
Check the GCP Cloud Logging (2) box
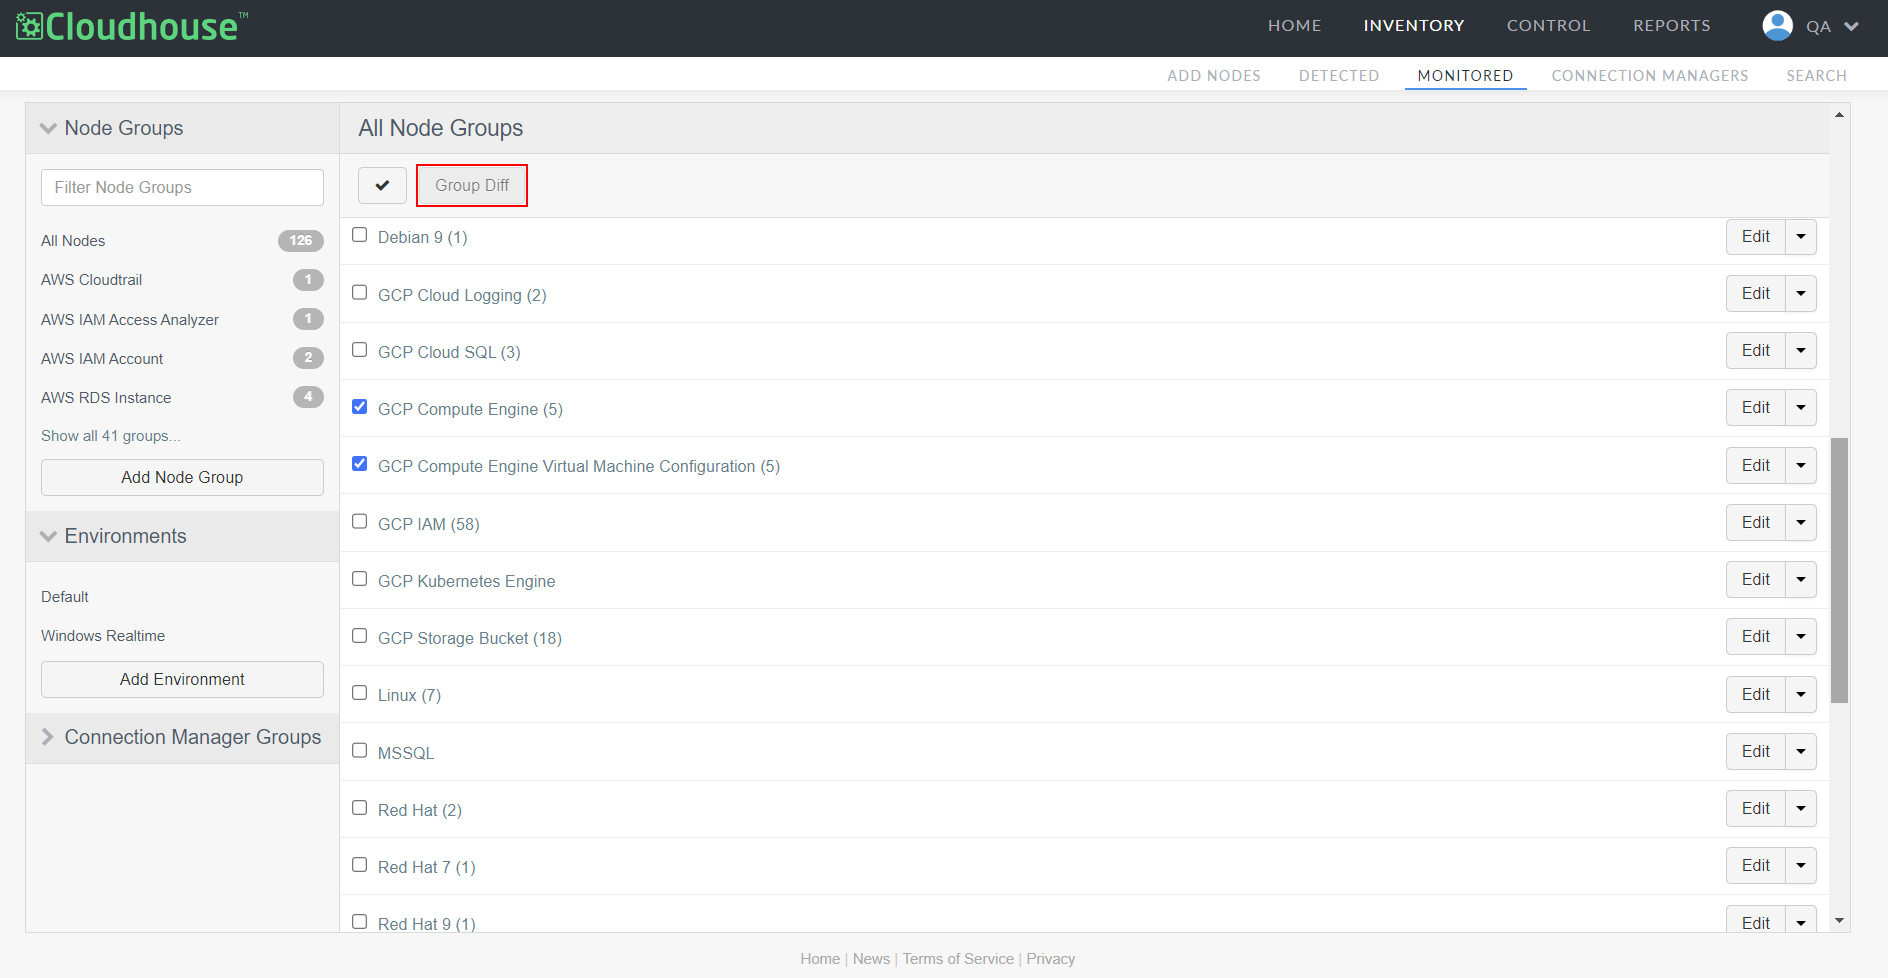[x=360, y=293]
